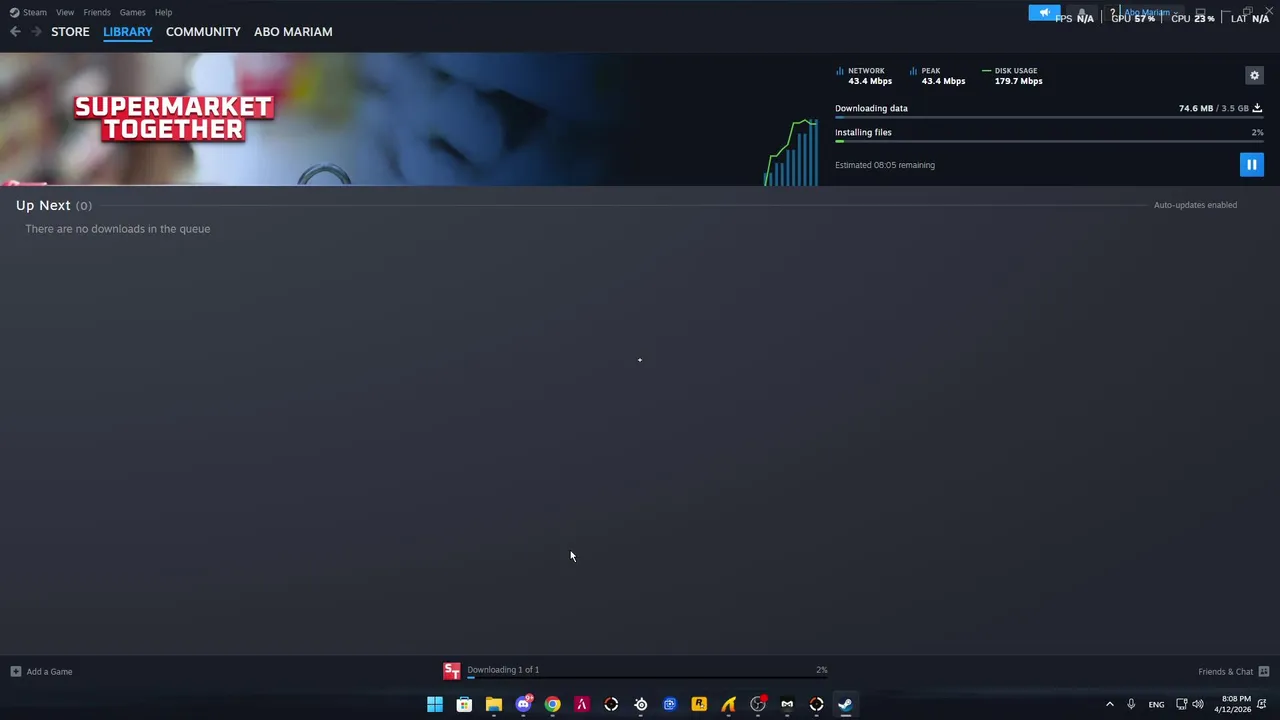1280x720 pixels.
Task: Click the microphone tray icon
Action: [1131, 705]
